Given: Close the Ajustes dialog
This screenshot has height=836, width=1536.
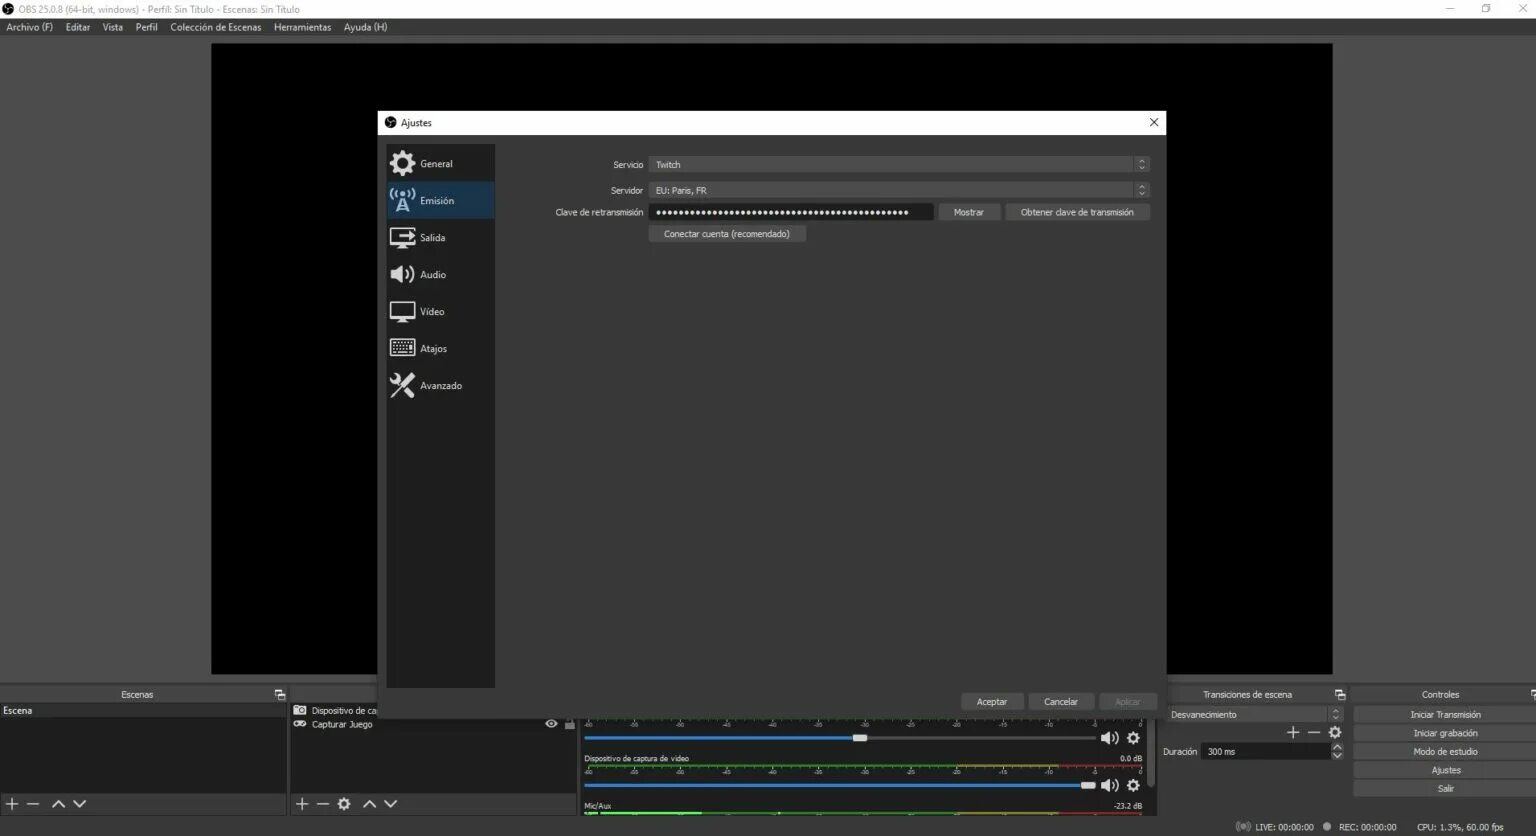Looking at the screenshot, I should pos(1154,122).
